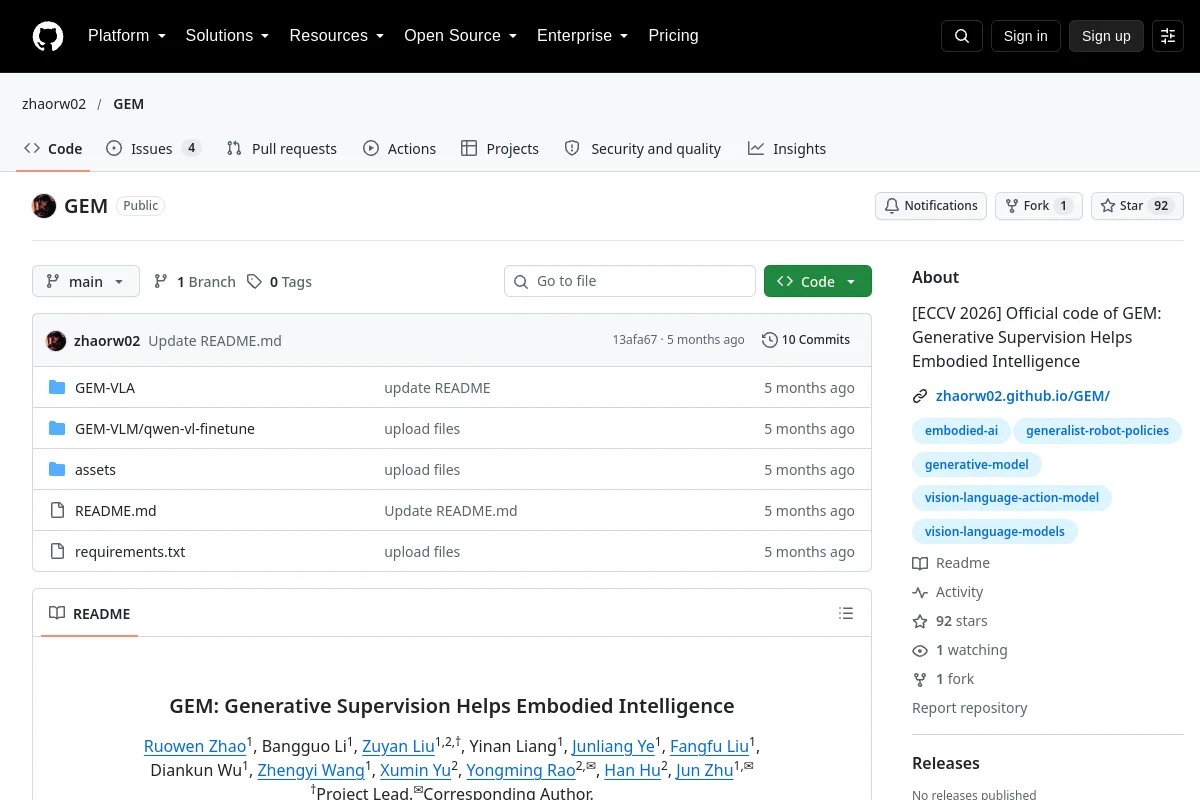This screenshot has width=1200, height=800.
Task: Click the folder icon for assets
Action: click(57, 470)
